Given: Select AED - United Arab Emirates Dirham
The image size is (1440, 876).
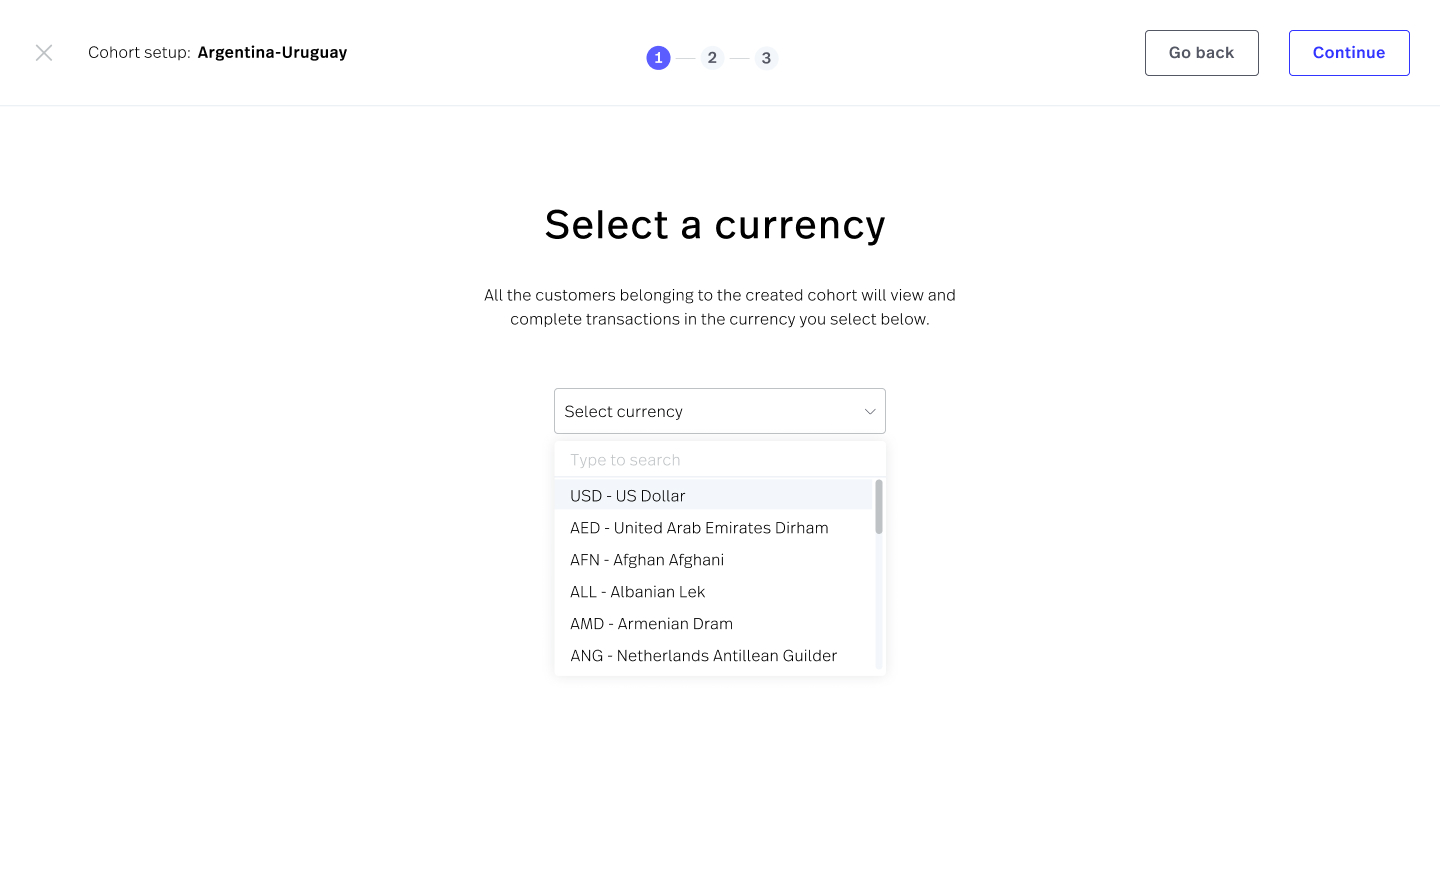Looking at the screenshot, I should point(699,528).
